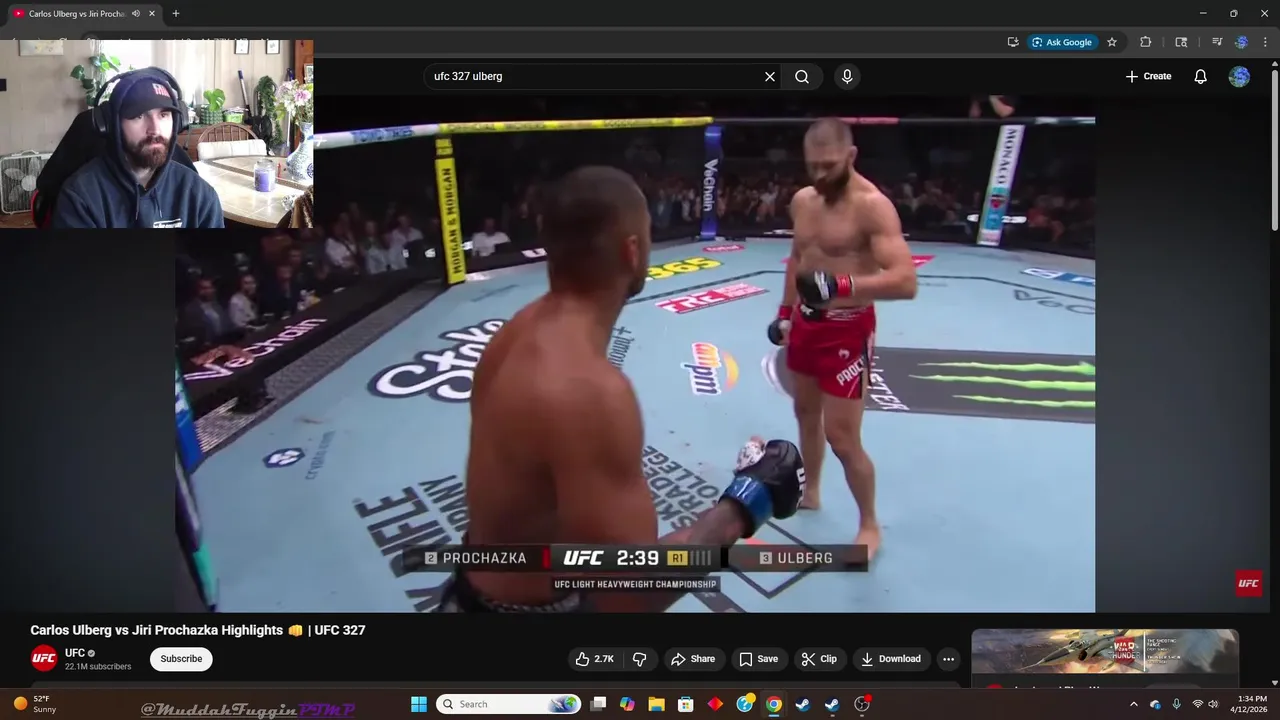The height and width of the screenshot is (720, 1280).
Task: Open OBS Studio from the taskbar
Action: click(x=862, y=704)
